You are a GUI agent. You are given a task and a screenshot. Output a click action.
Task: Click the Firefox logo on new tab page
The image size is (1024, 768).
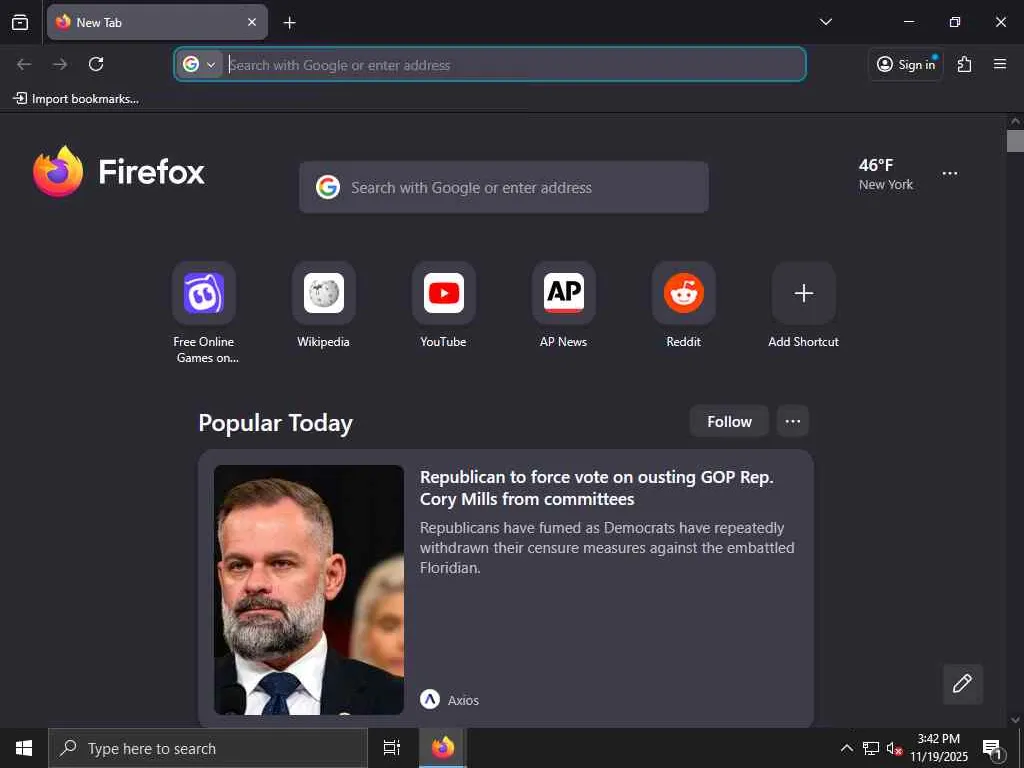tap(119, 171)
